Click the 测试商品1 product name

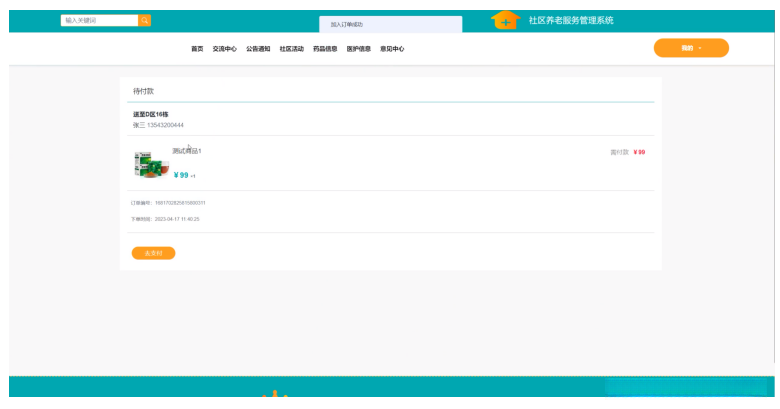click(187, 151)
